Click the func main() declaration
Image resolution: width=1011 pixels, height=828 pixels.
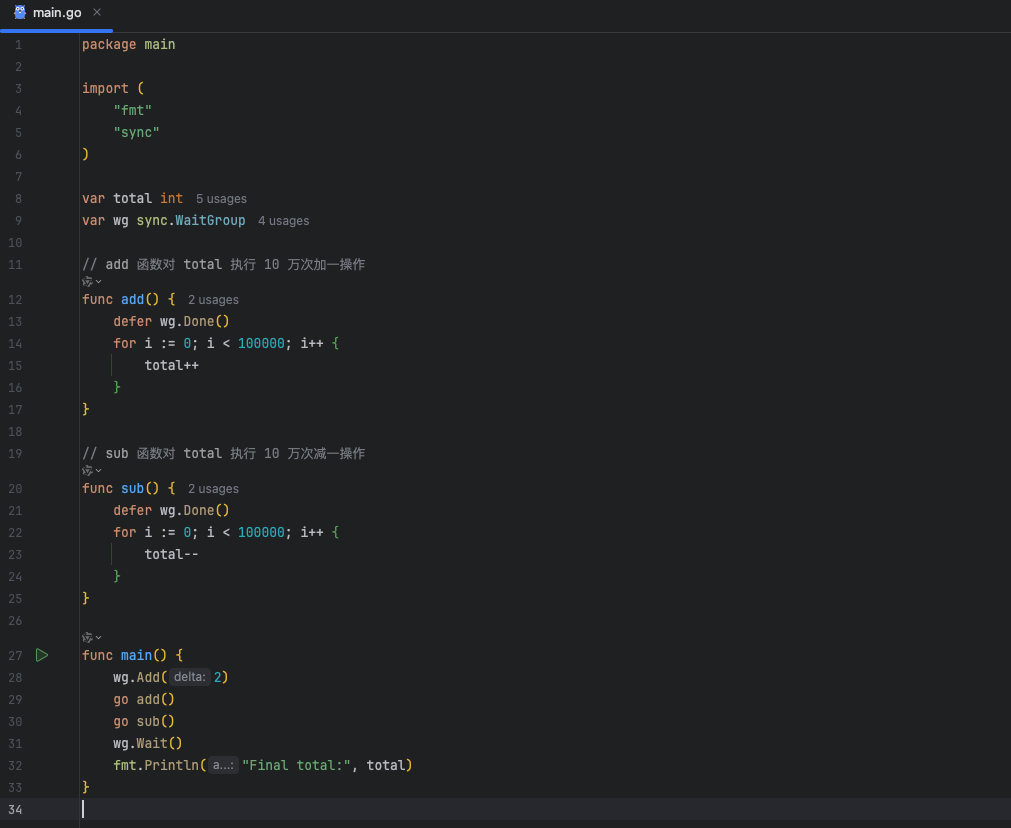point(132,655)
